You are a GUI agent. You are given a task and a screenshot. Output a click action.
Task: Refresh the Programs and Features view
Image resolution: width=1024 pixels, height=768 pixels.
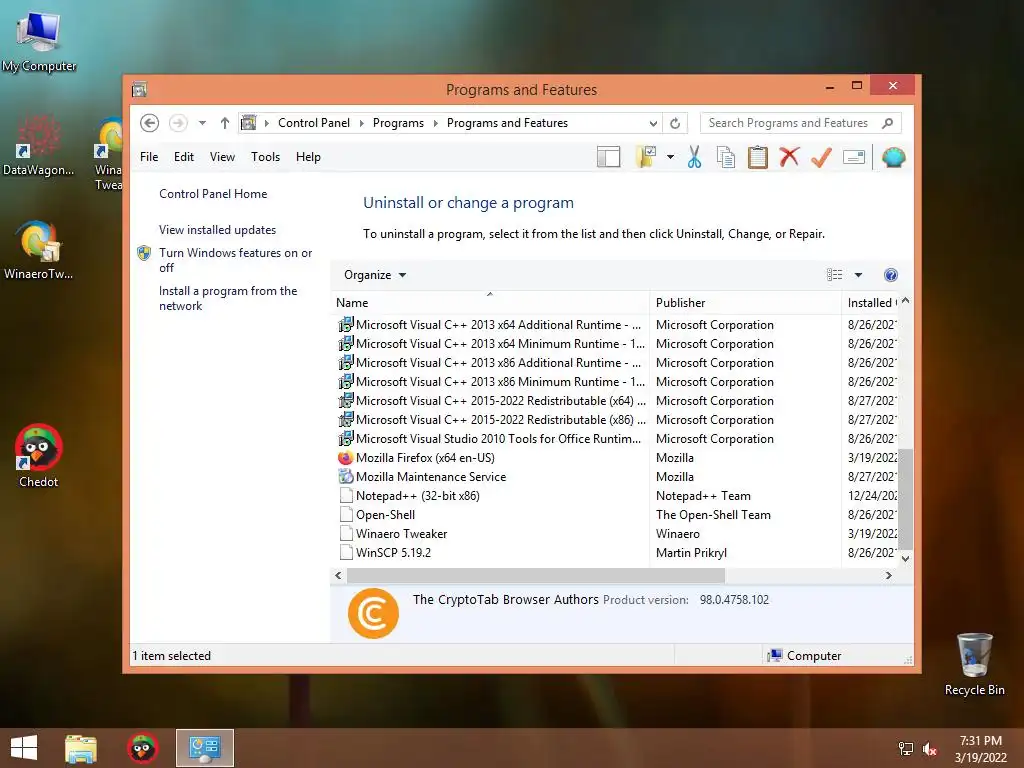click(x=675, y=123)
